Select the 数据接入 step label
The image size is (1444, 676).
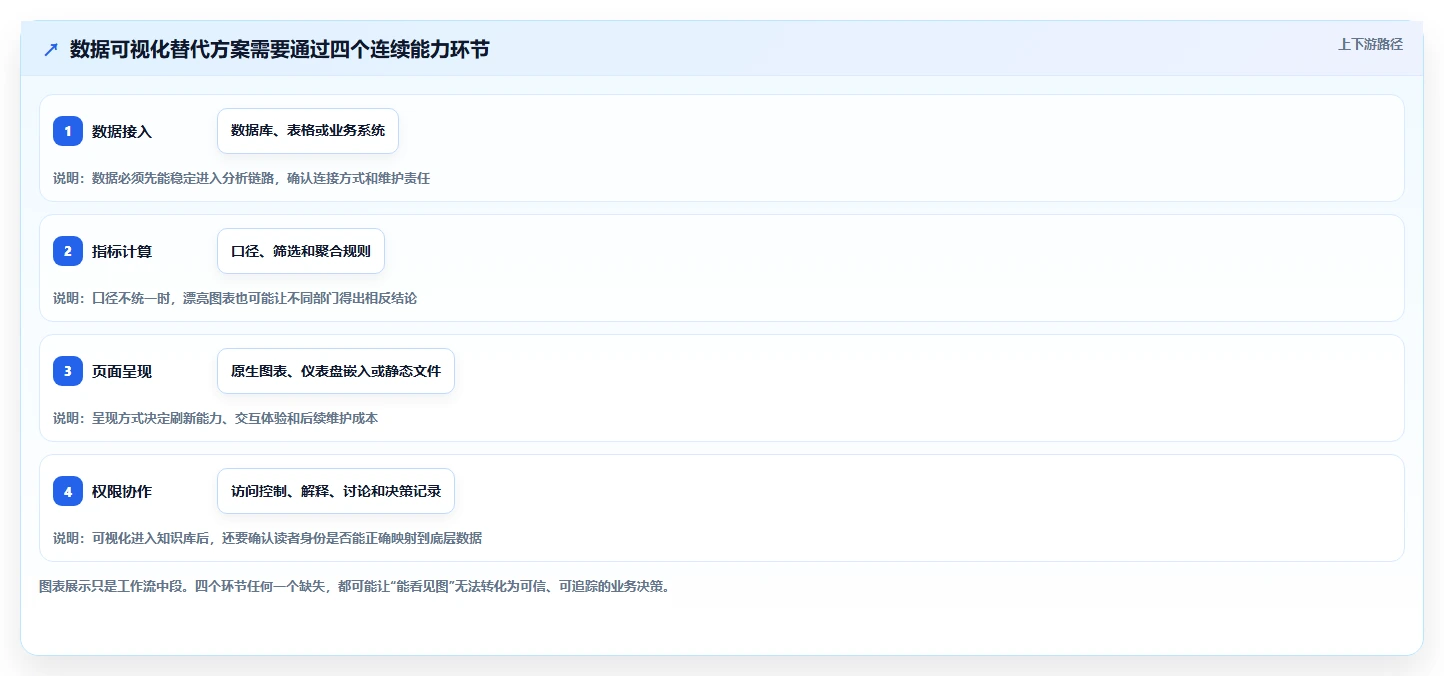pos(122,131)
